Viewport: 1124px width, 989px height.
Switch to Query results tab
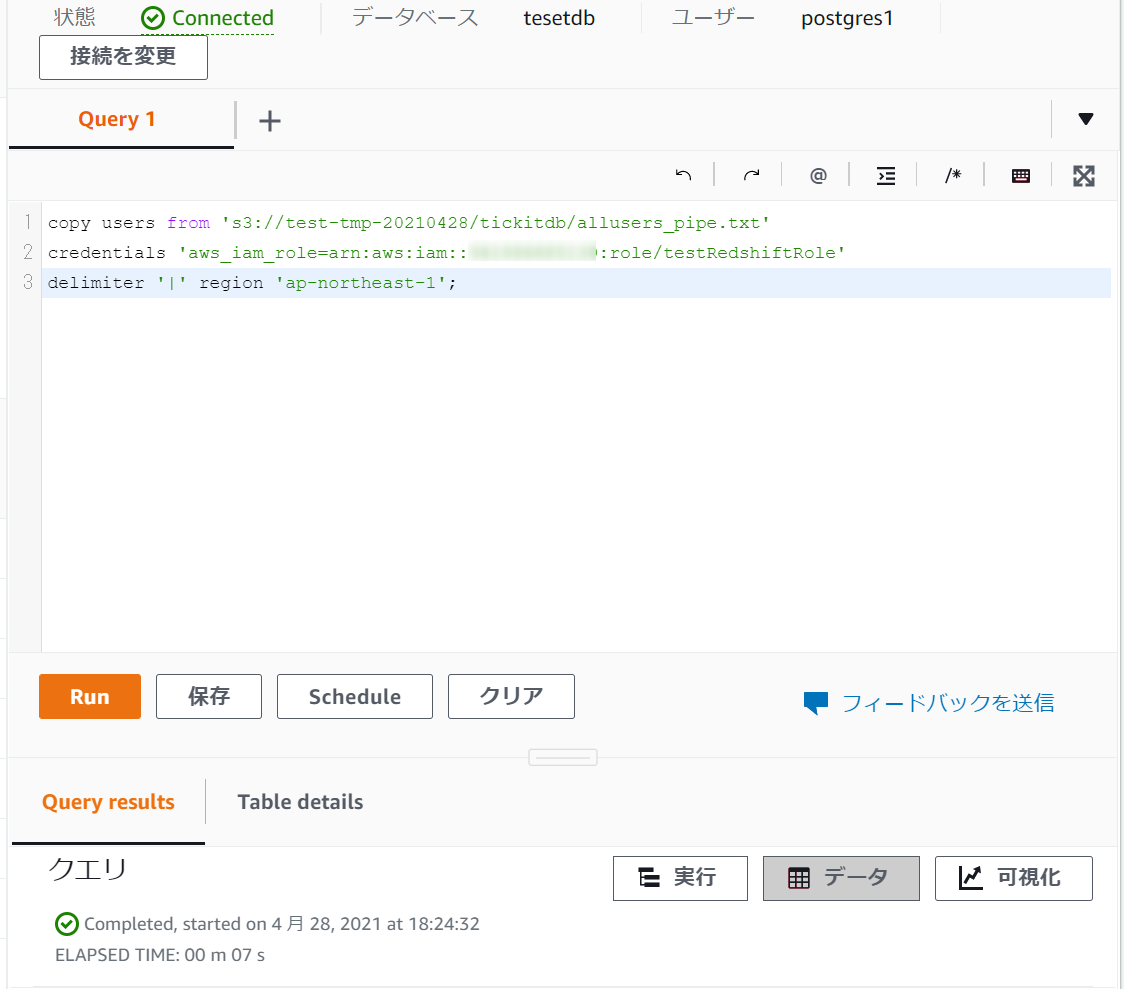click(x=108, y=801)
